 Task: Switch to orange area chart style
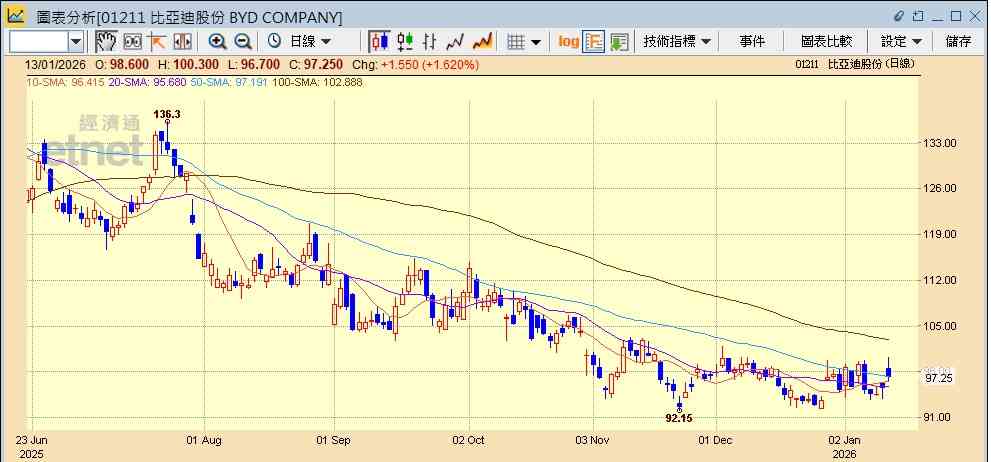(x=482, y=42)
